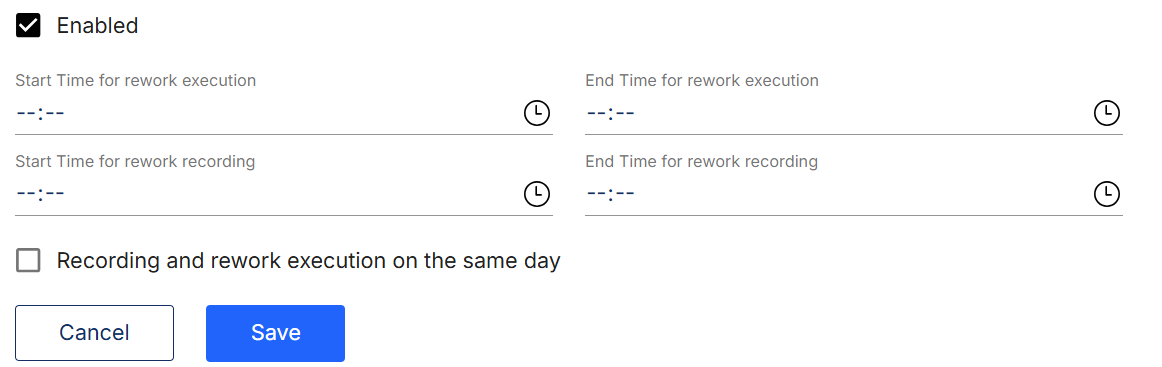Open clock picker for Start Time rework recording
Image resolution: width=1162 pixels, height=367 pixels.
point(537,194)
